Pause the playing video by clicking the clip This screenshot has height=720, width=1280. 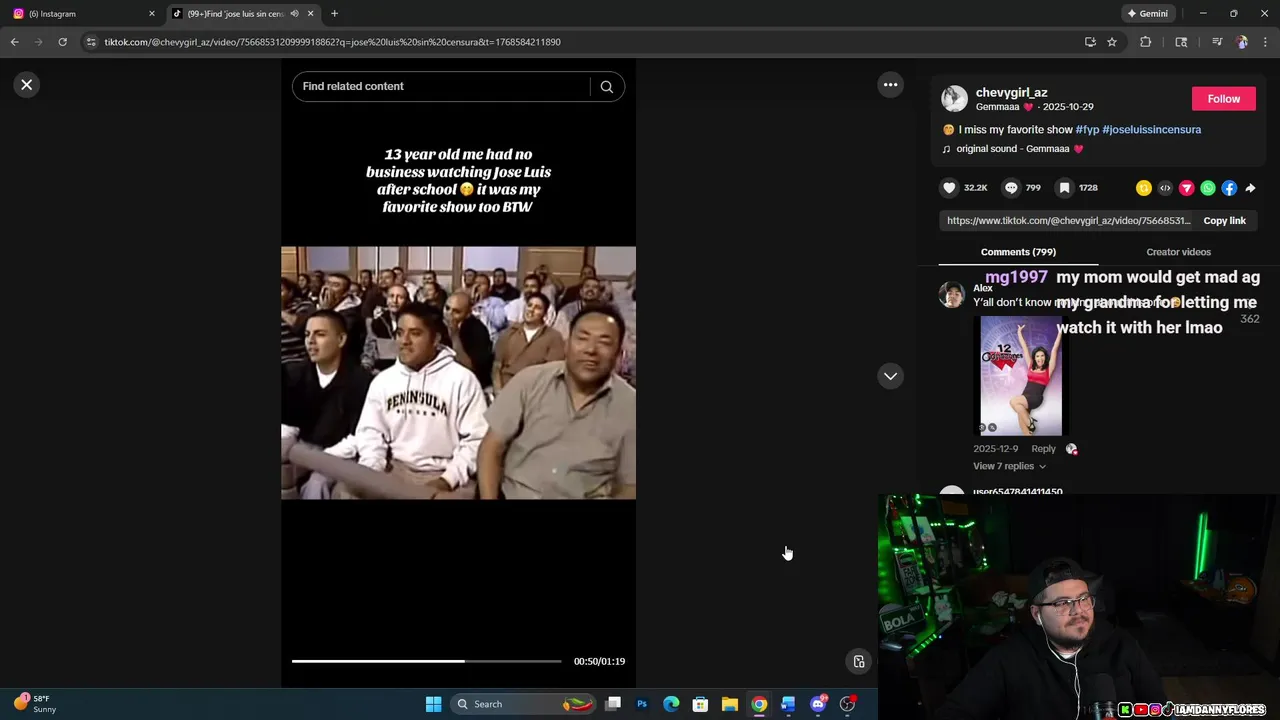pos(458,373)
